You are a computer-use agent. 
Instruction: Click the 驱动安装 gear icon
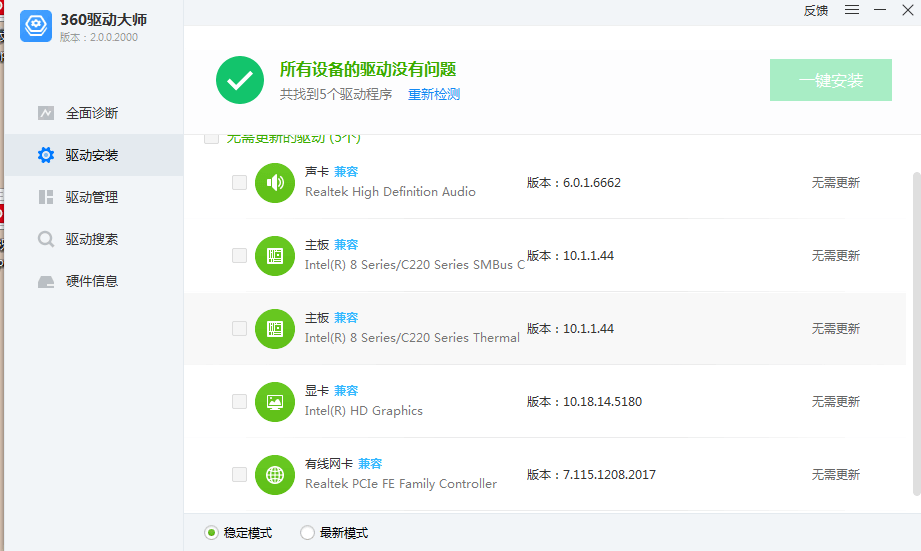(x=46, y=155)
